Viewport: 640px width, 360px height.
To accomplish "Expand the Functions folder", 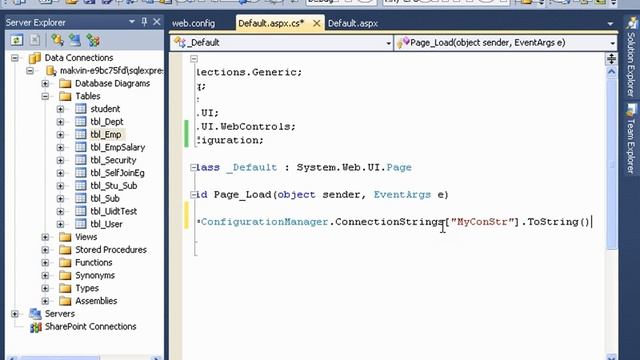I will (x=45, y=263).
